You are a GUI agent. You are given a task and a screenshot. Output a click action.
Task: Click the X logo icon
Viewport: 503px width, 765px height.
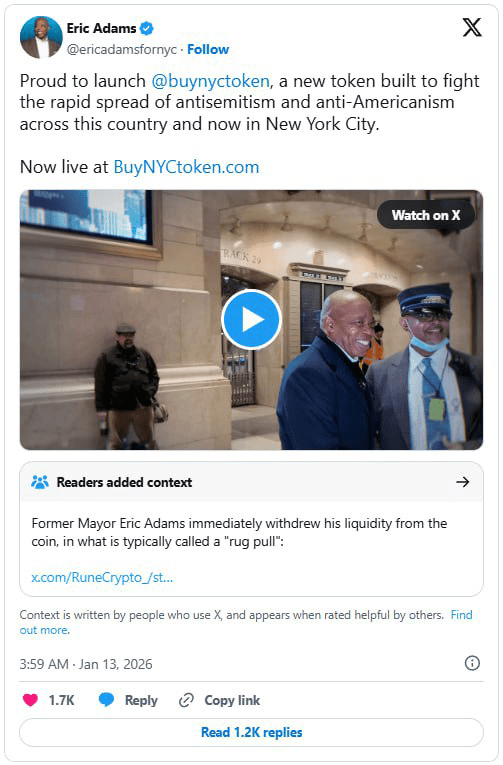472,27
